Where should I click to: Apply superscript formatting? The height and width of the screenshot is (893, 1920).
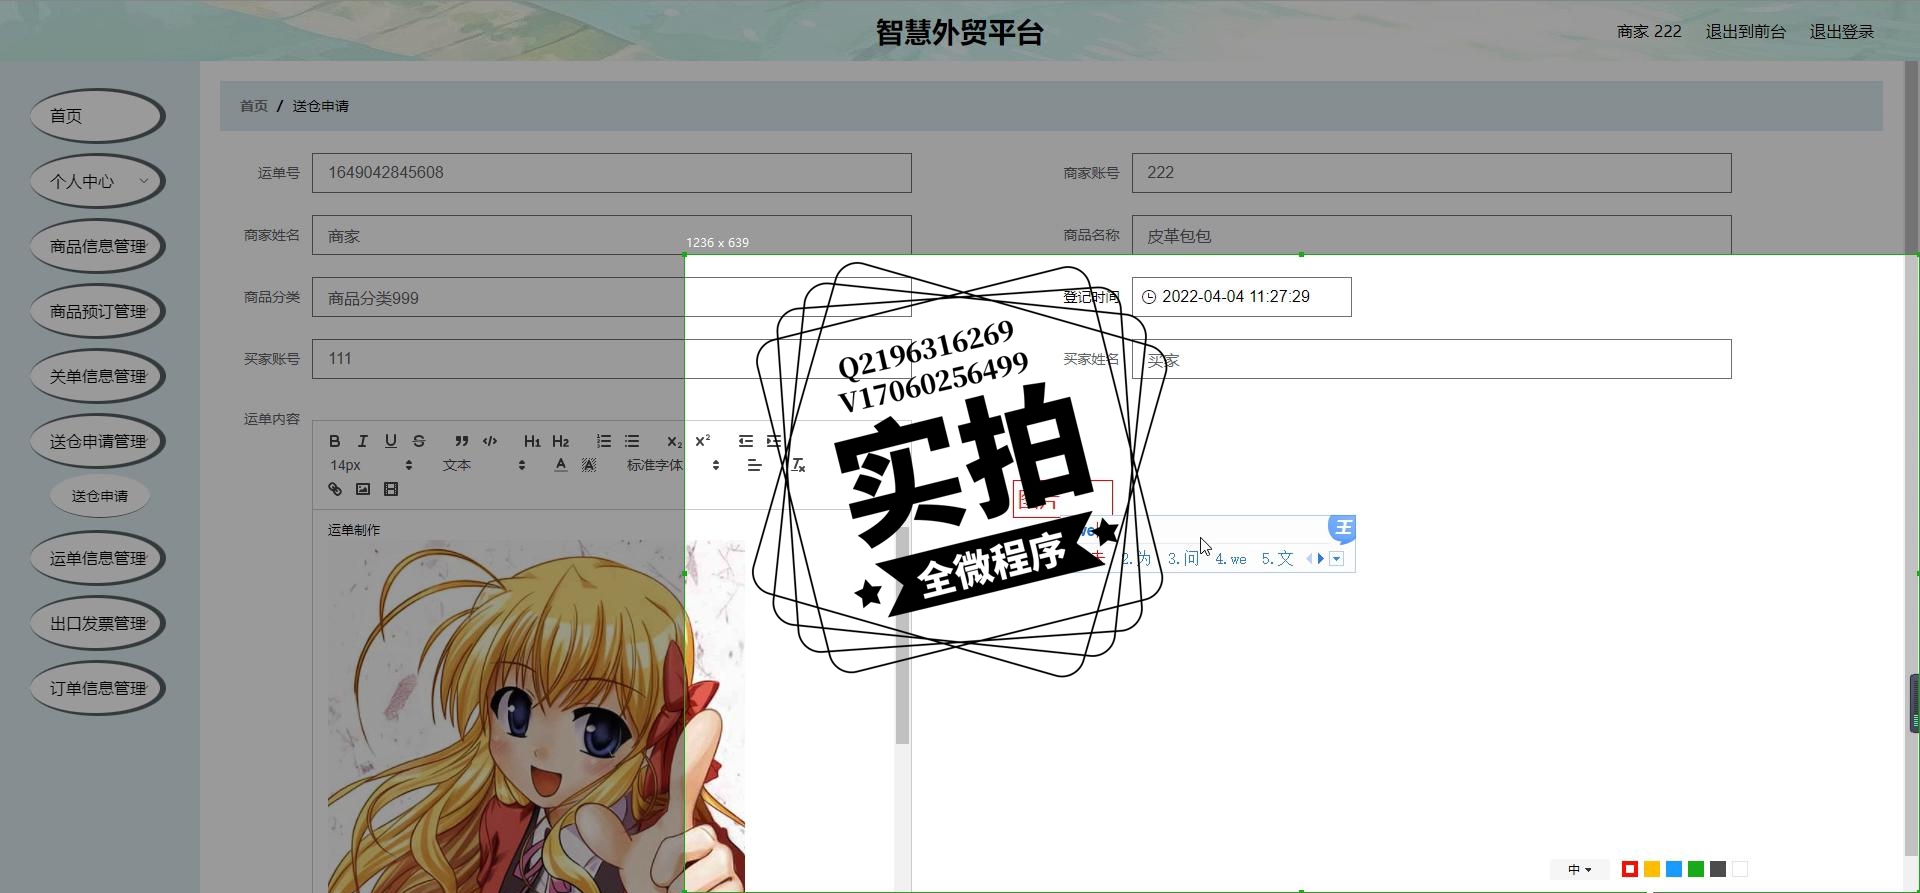pyautogui.click(x=702, y=440)
